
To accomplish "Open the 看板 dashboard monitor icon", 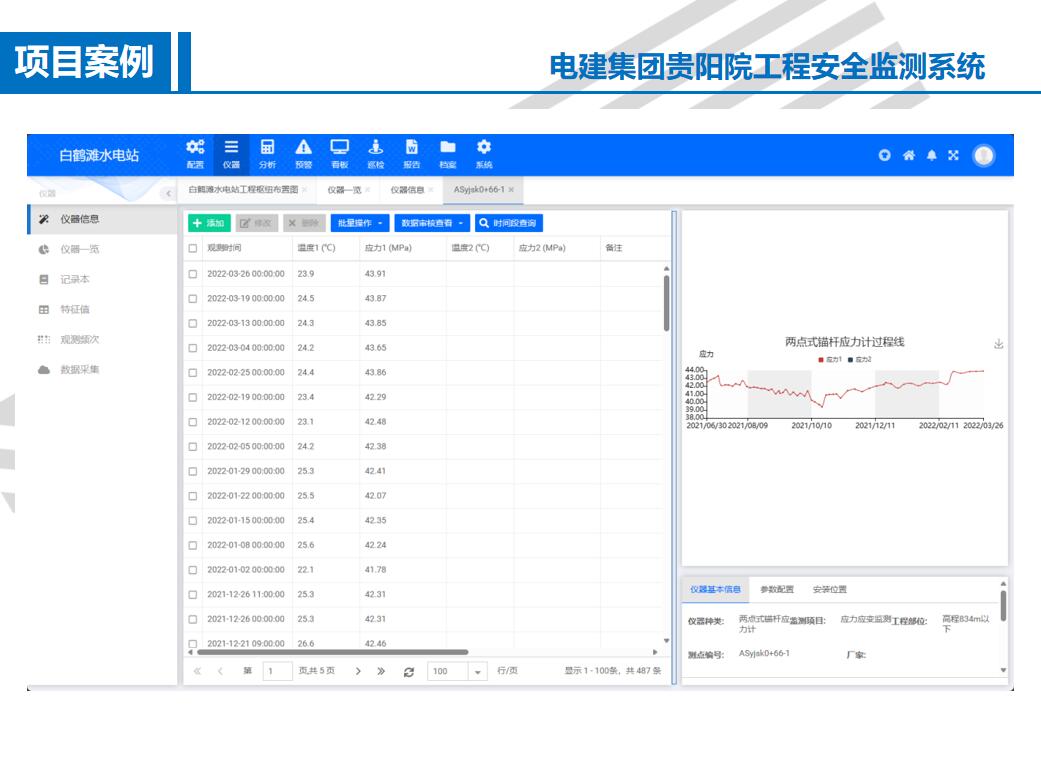I will (x=340, y=154).
